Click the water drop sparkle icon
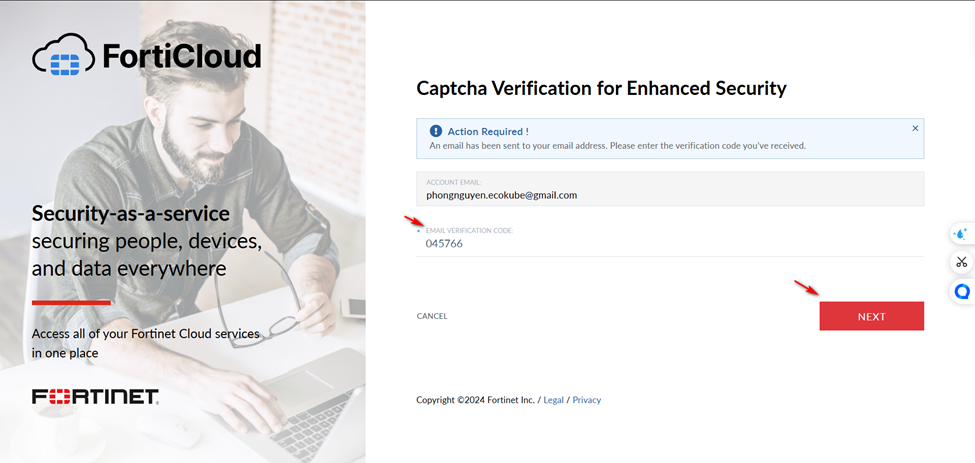975x463 pixels. 962,234
